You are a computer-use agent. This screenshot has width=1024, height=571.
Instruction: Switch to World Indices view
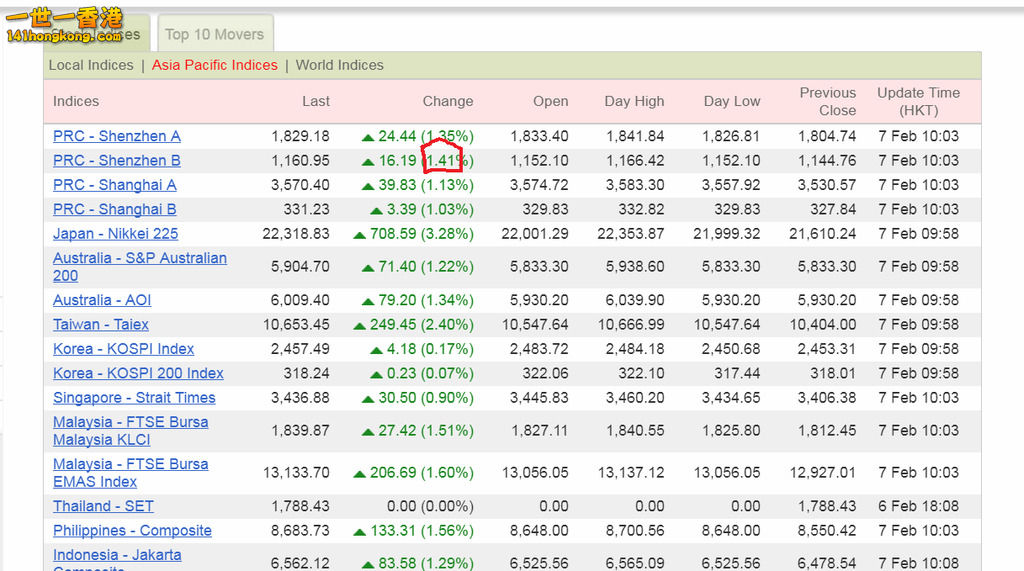coord(340,65)
